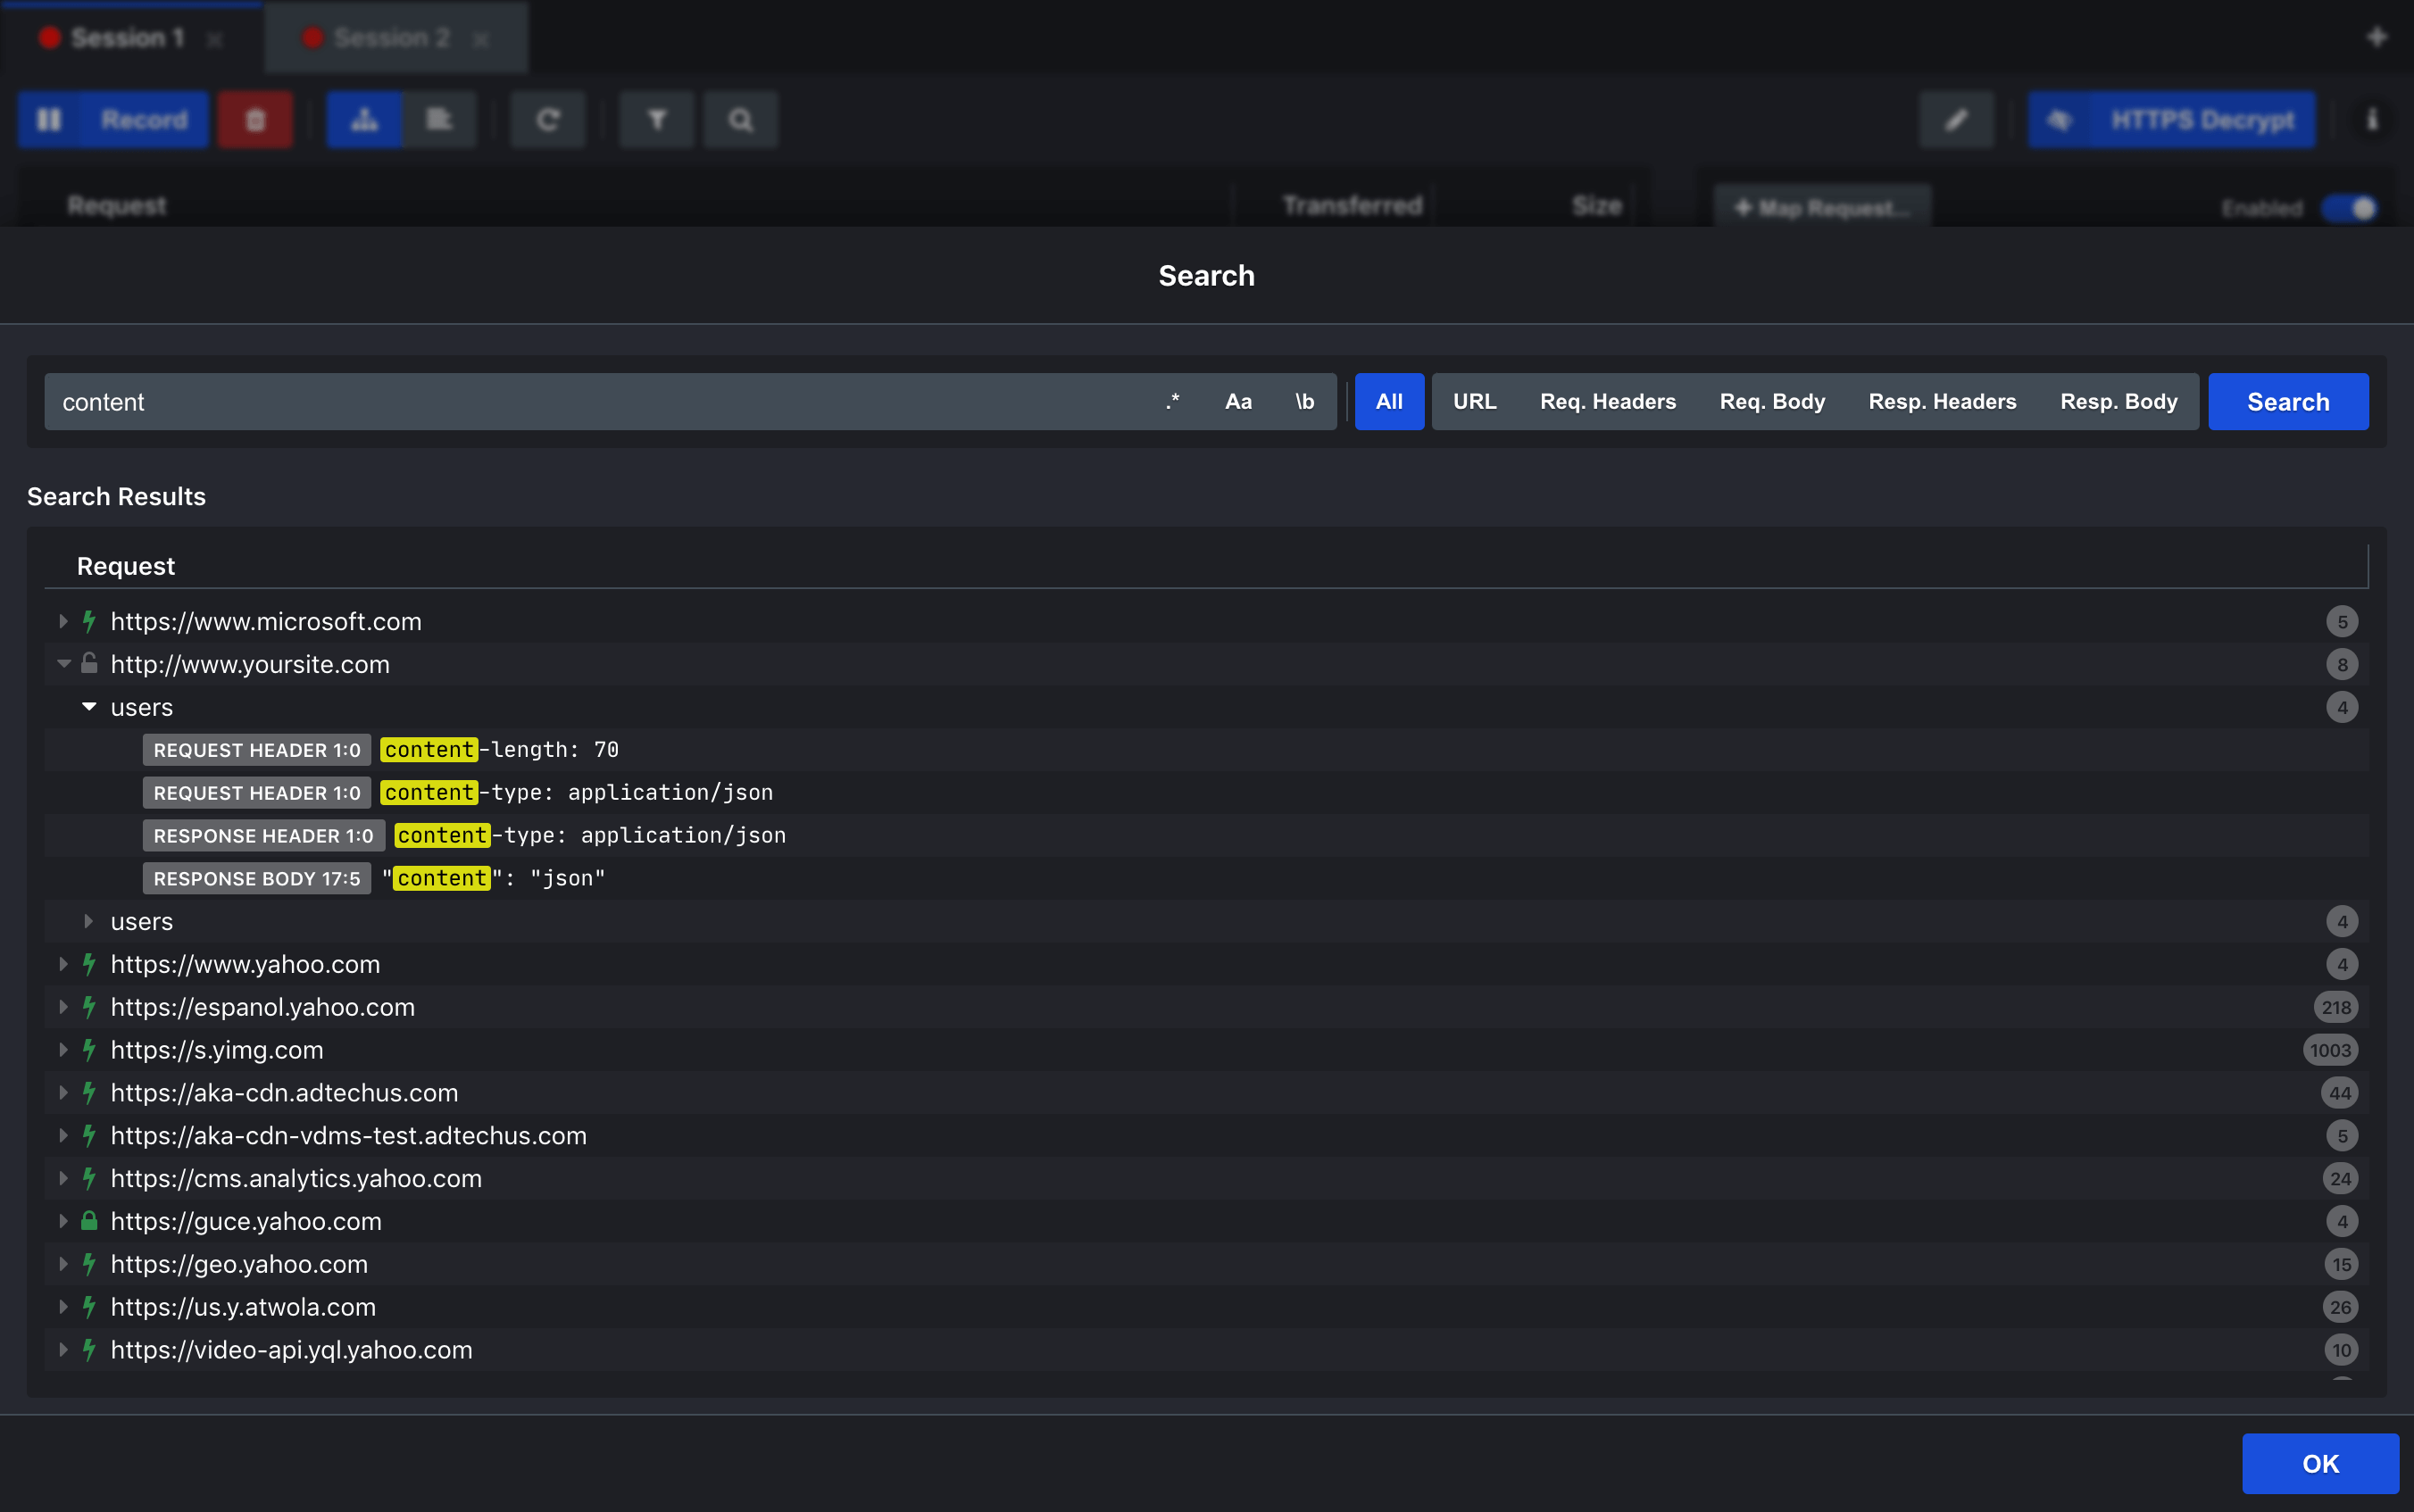Click the pencil edit icon
Screen dimensions: 2414x1512
1956,120
